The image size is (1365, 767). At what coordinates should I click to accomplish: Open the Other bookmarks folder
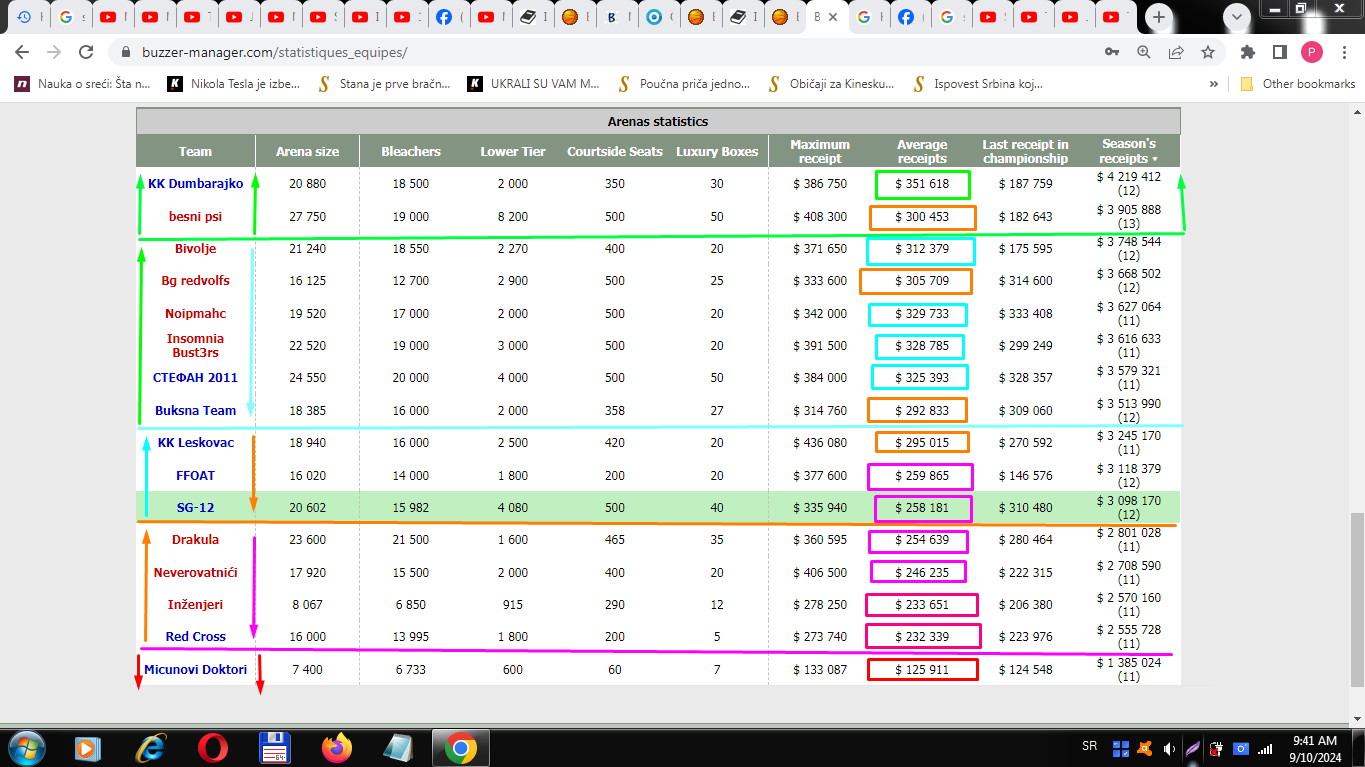1298,84
